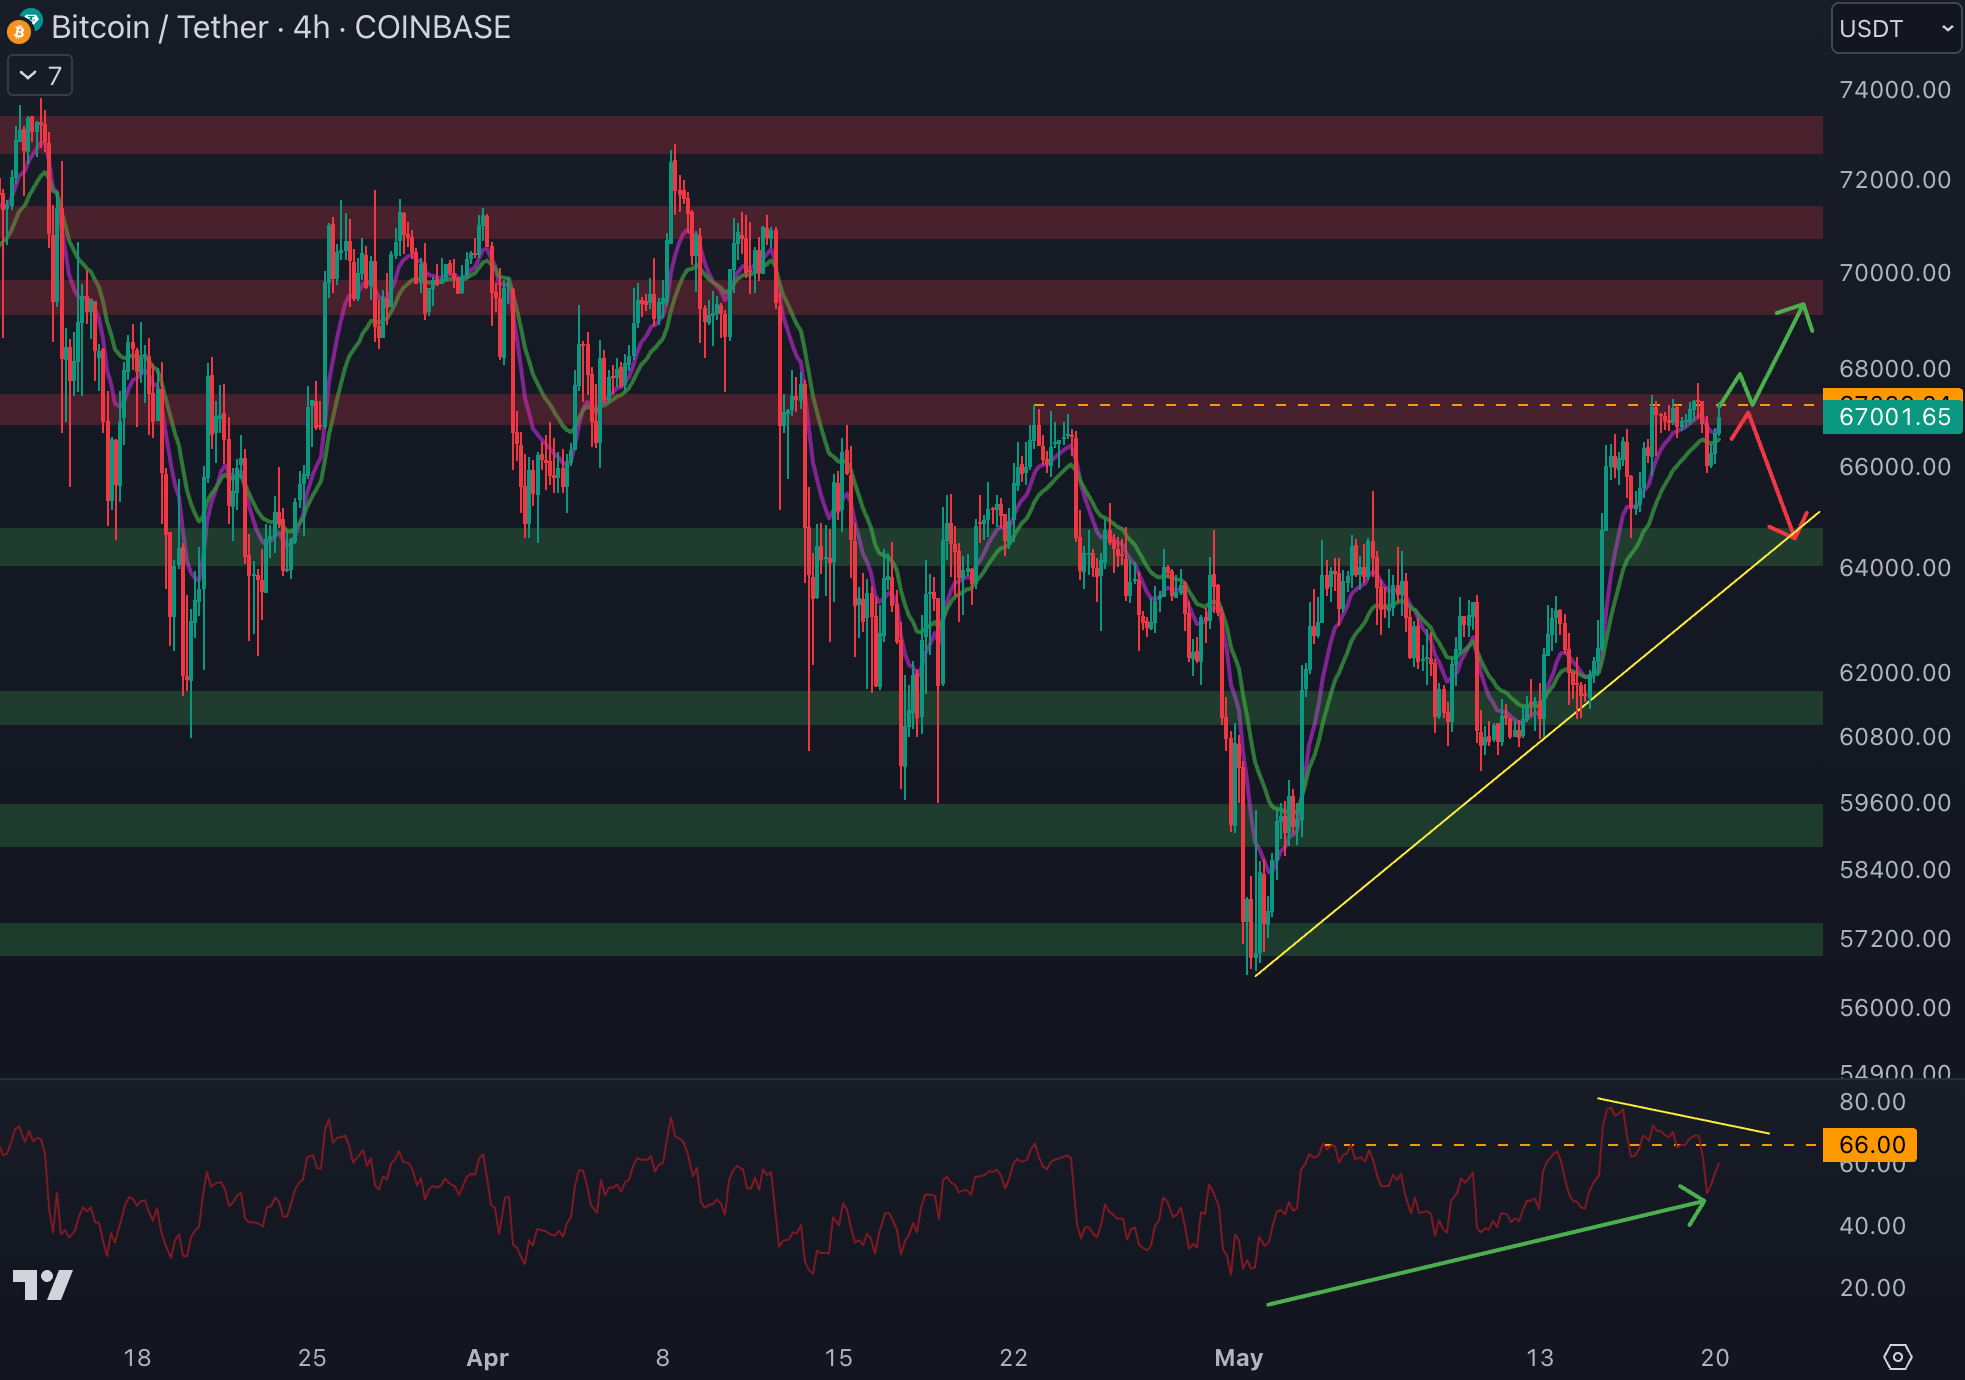Click the chevron beside the 7 label
Image resolution: width=1965 pixels, height=1380 pixels.
(28, 76)
